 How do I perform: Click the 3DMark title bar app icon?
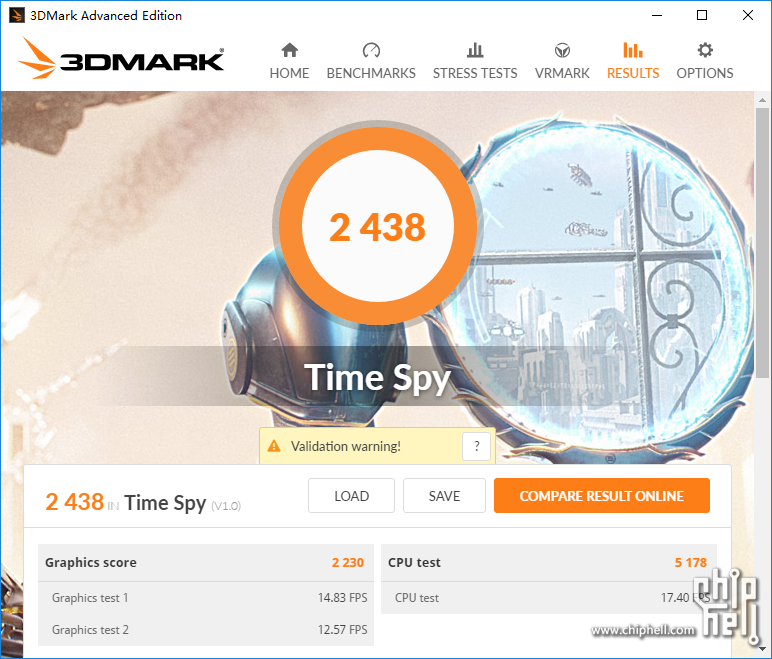16,15
